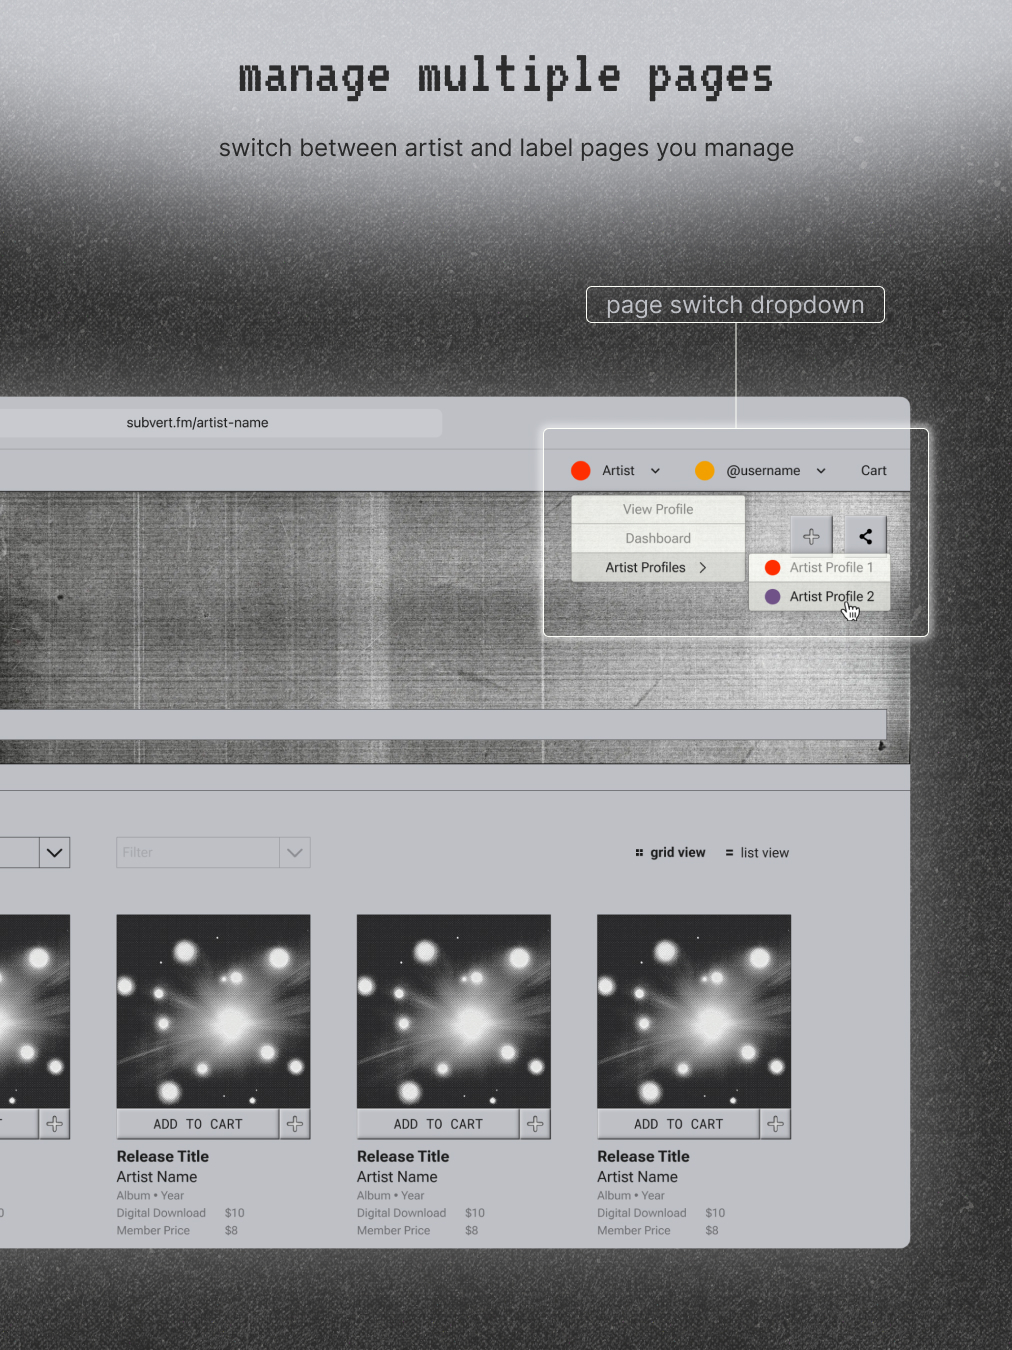Select View Profile from the menu
The image size is (1012, 1350).
coord(658,509)
